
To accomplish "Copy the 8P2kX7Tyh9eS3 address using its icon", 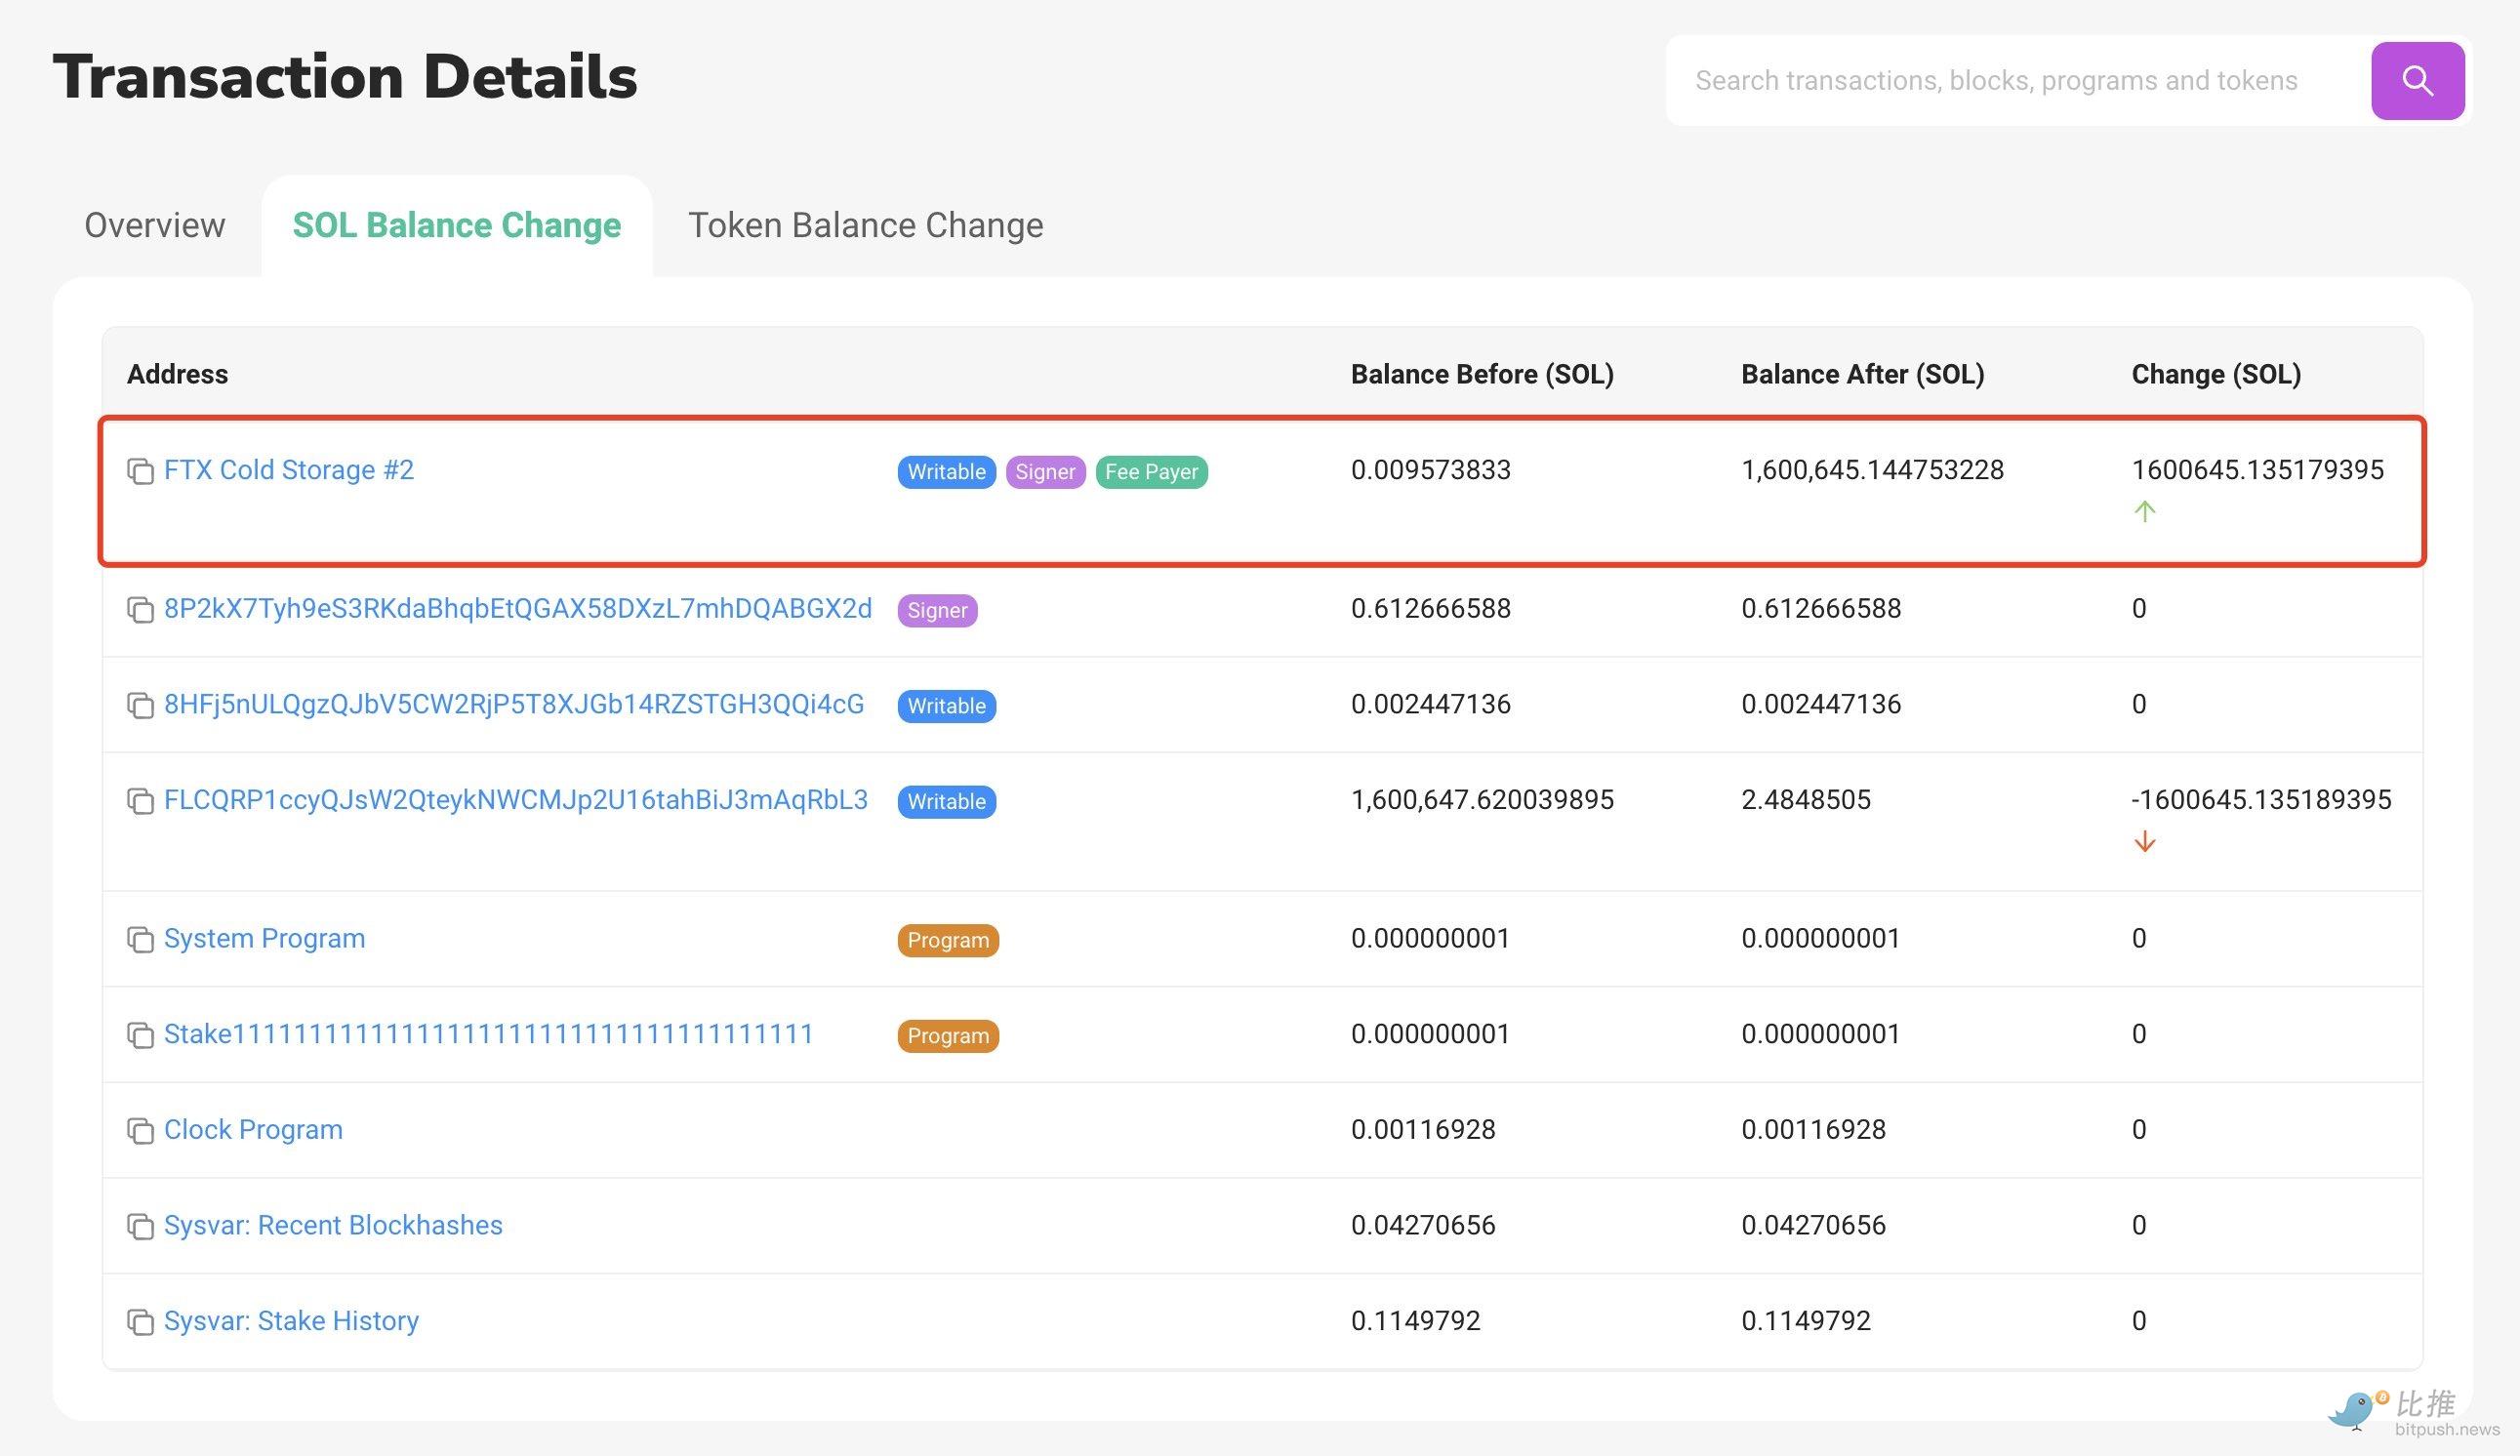I will (x=140, y=610).
